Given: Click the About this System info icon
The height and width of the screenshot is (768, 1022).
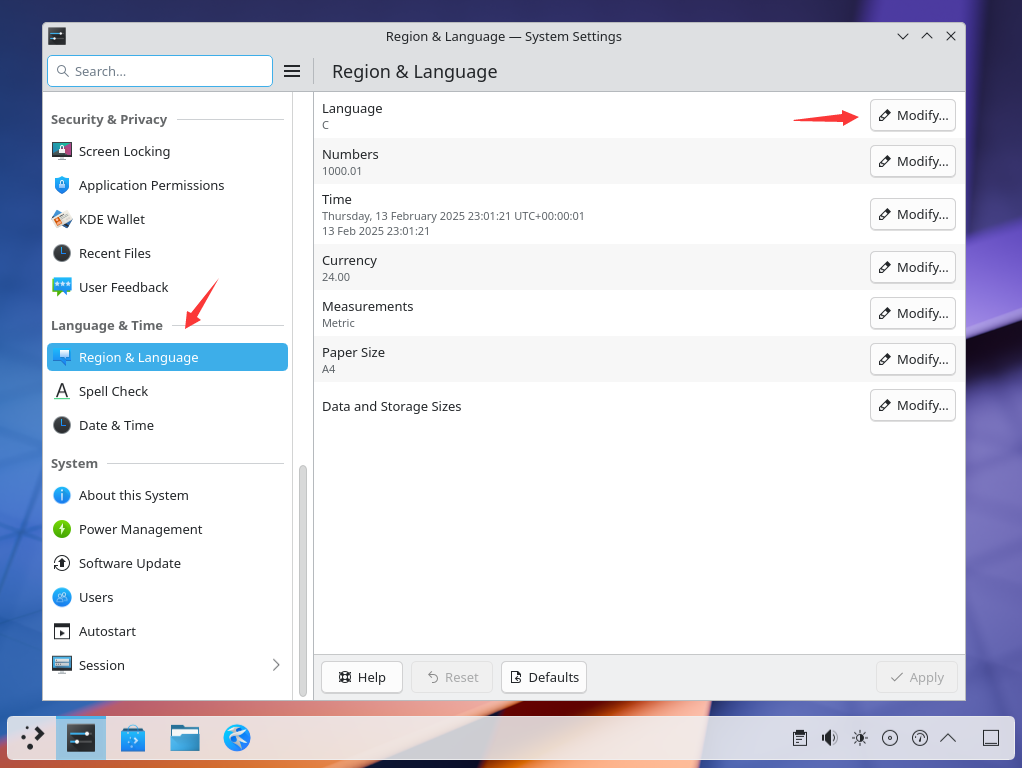Looking at the screenshot, I should pyautogui.click(x=62, y=495).
